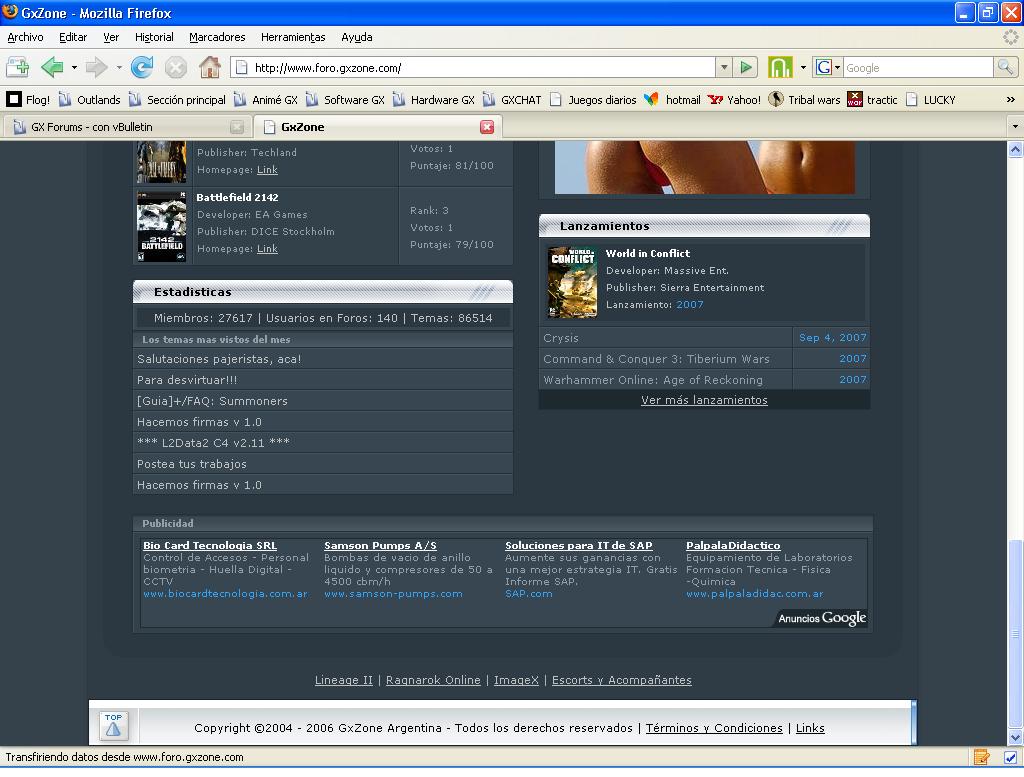This screenshot has height=777, width=1024.
Task: Open the Ver menu
Action: [x=111, y=37]
